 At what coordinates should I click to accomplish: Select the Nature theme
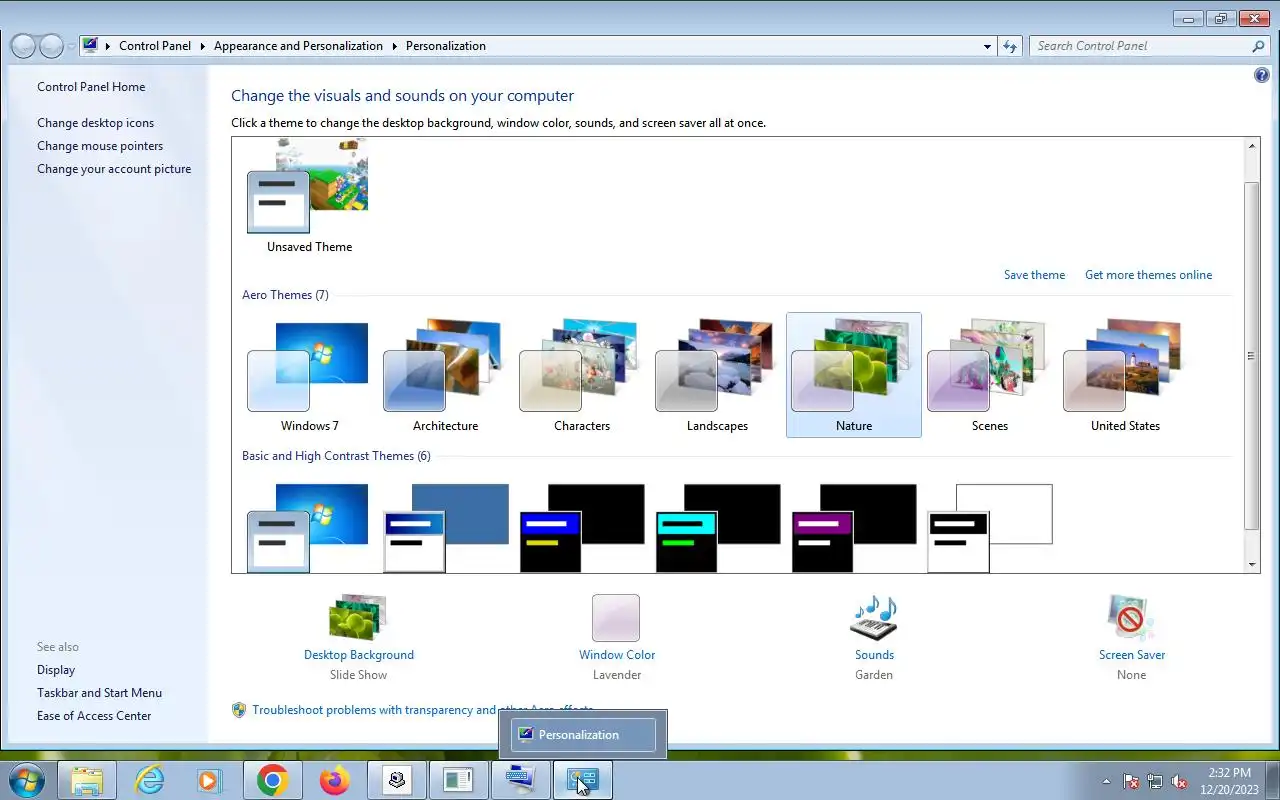pyautogui.click(x=854, y=375)
